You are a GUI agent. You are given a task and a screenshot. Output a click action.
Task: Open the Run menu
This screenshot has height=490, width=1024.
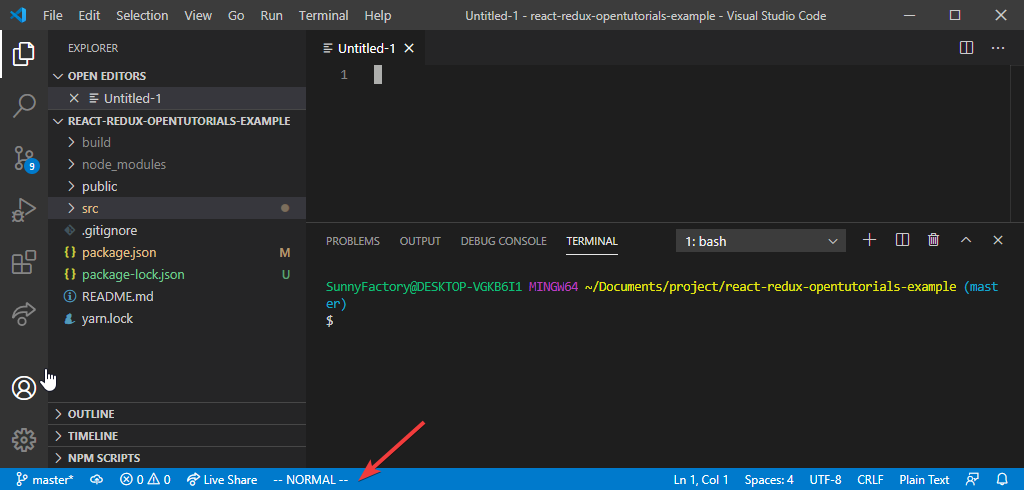(271, 15)
